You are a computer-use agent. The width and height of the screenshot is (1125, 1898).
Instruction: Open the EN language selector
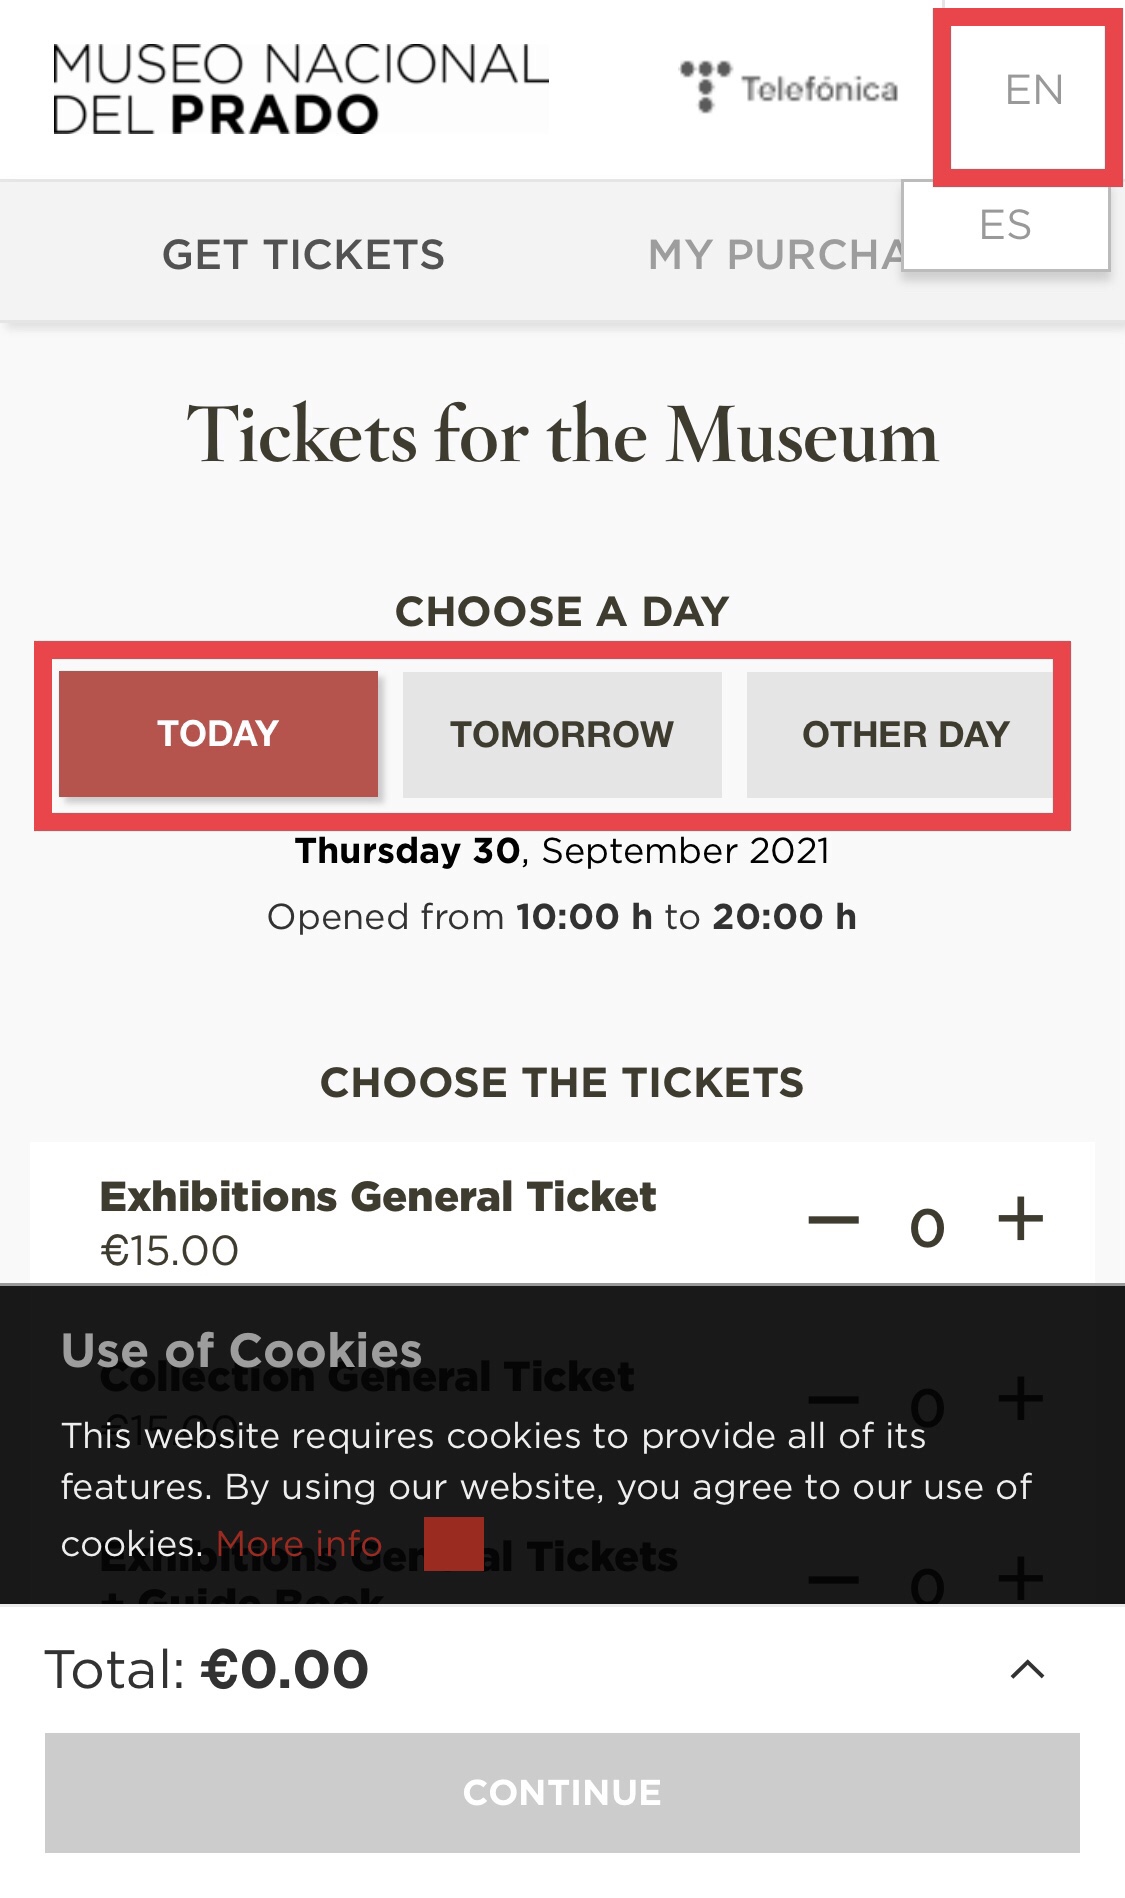click(x=1033, y=90)
